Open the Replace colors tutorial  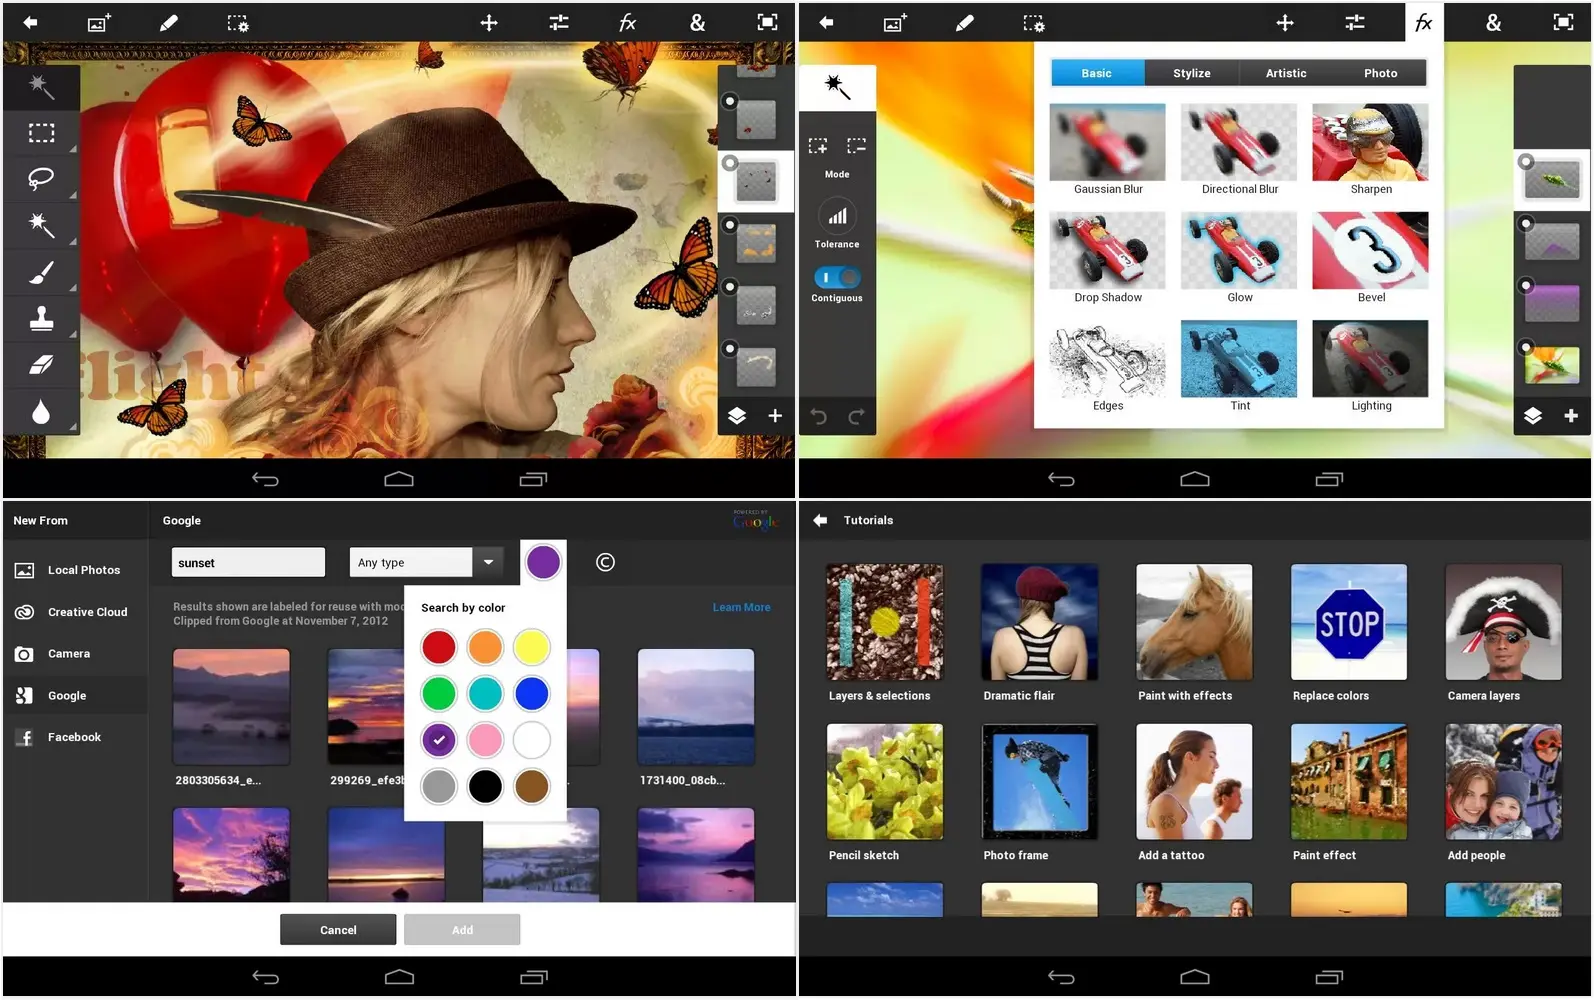1349,633
